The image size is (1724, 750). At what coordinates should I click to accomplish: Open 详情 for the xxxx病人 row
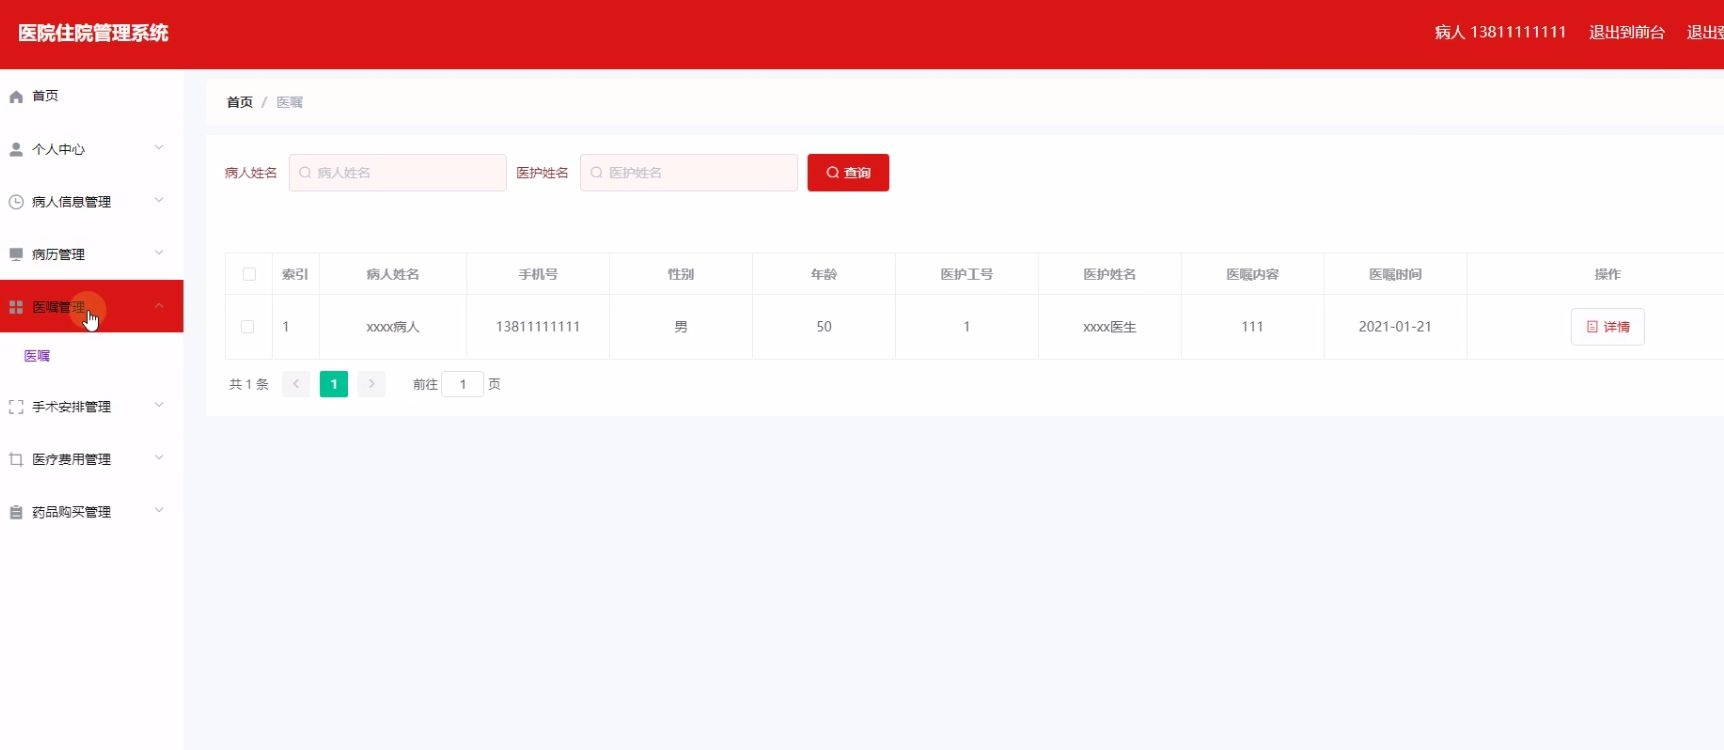[x=1608, y=327]
